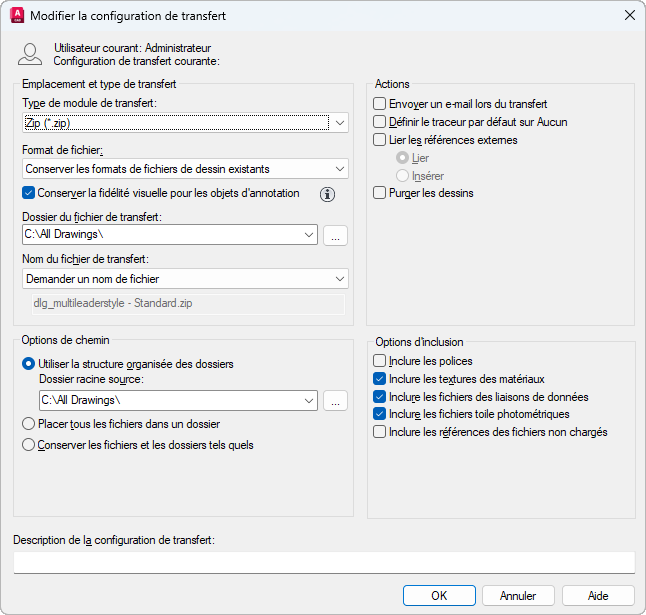Click the transfer configuration description field

click(x=324, y=562)
